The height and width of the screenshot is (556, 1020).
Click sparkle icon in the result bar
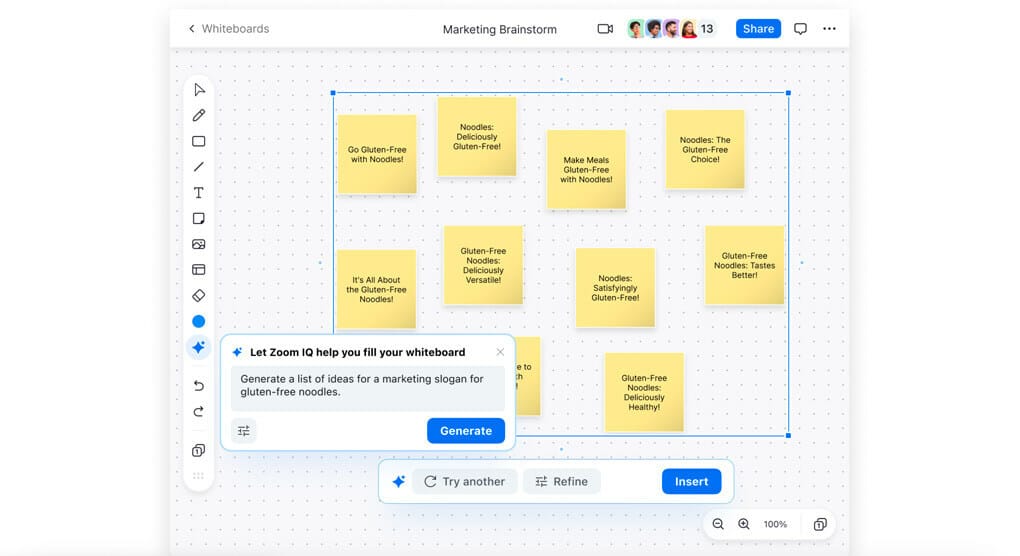(399, 481)
